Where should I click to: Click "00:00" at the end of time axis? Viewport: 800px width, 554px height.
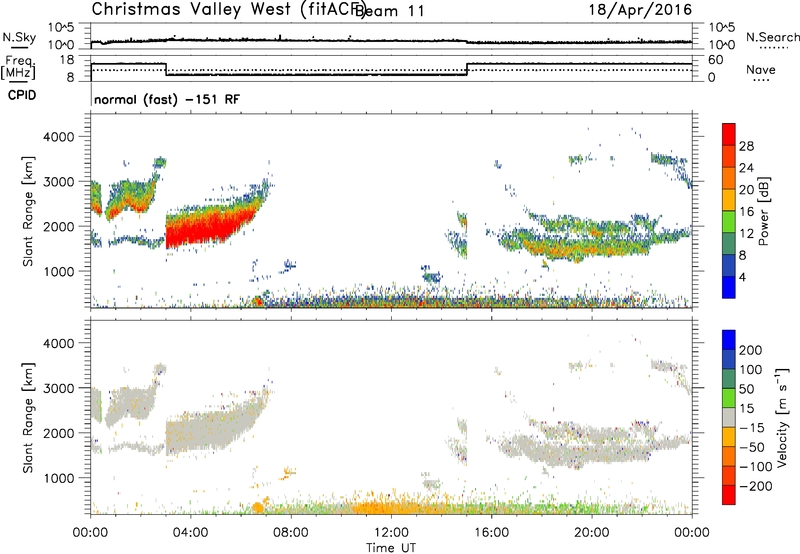[x=692, y=533]
